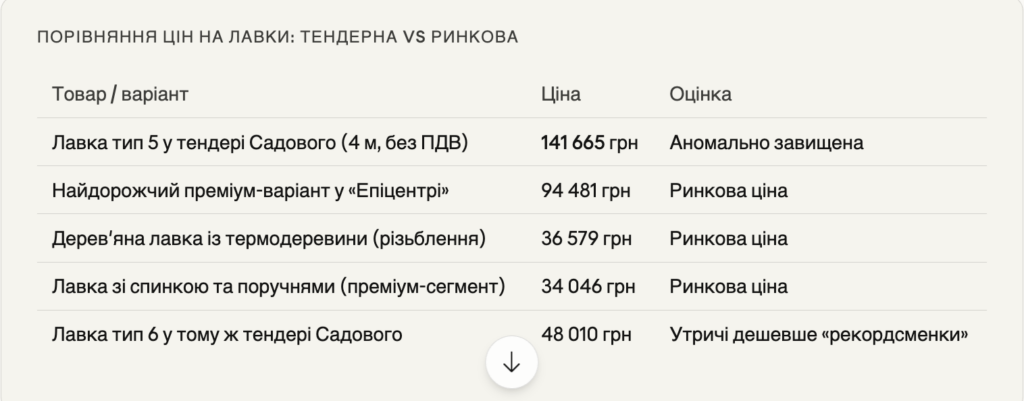The width and height of the screenshot is (1024, 401).
Task: Click the price 48 010 грн
Action: tap(585, 334)
